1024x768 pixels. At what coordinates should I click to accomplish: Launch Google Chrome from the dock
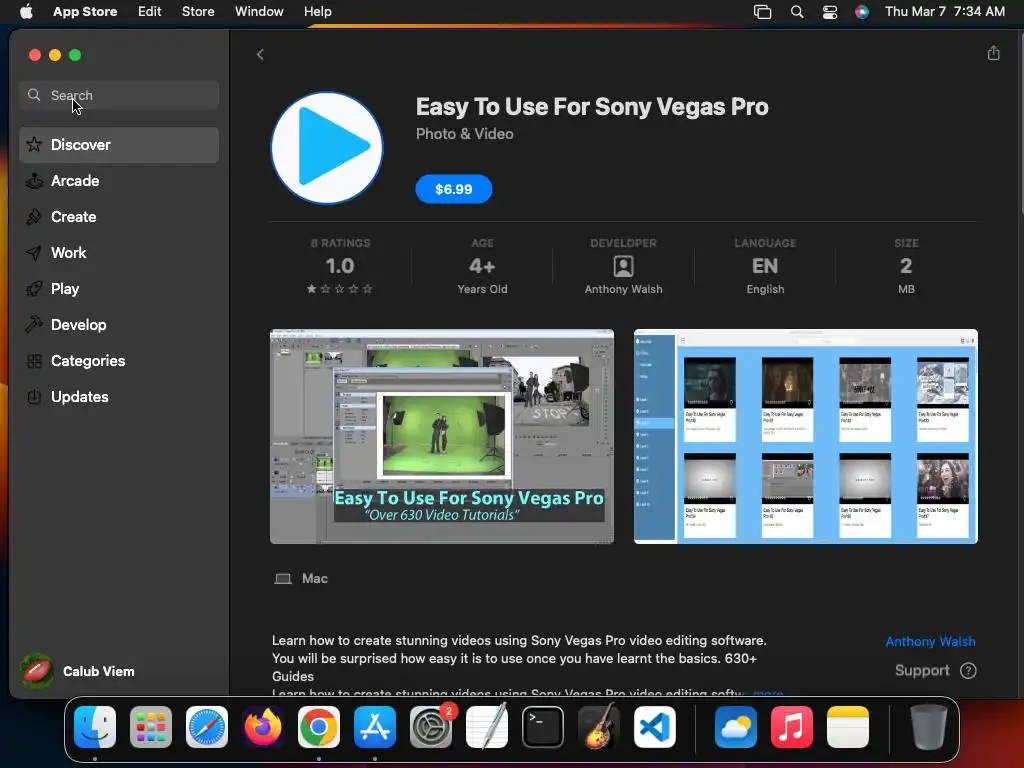click(319, 727)
